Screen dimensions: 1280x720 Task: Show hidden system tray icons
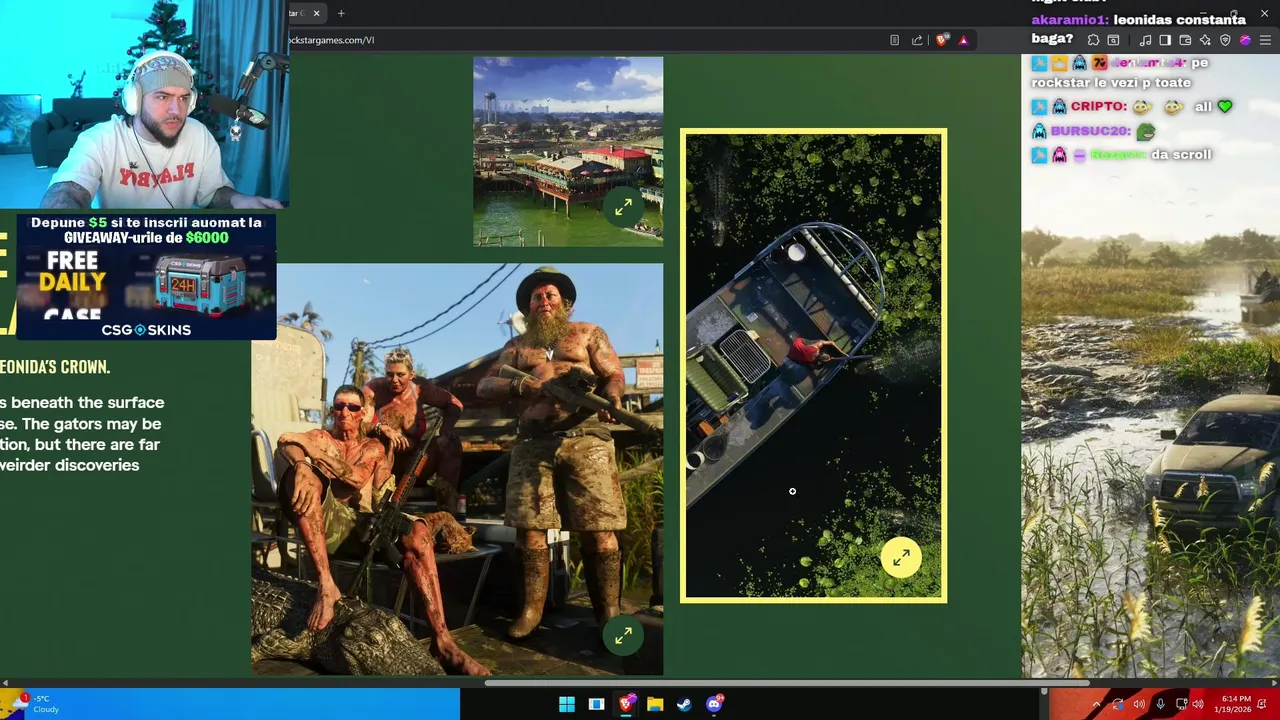click(x=1096, y=704)
